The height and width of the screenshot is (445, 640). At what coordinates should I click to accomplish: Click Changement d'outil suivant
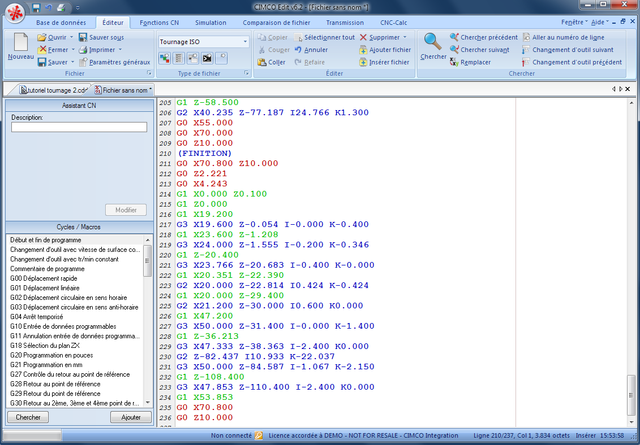click(568, 49)
